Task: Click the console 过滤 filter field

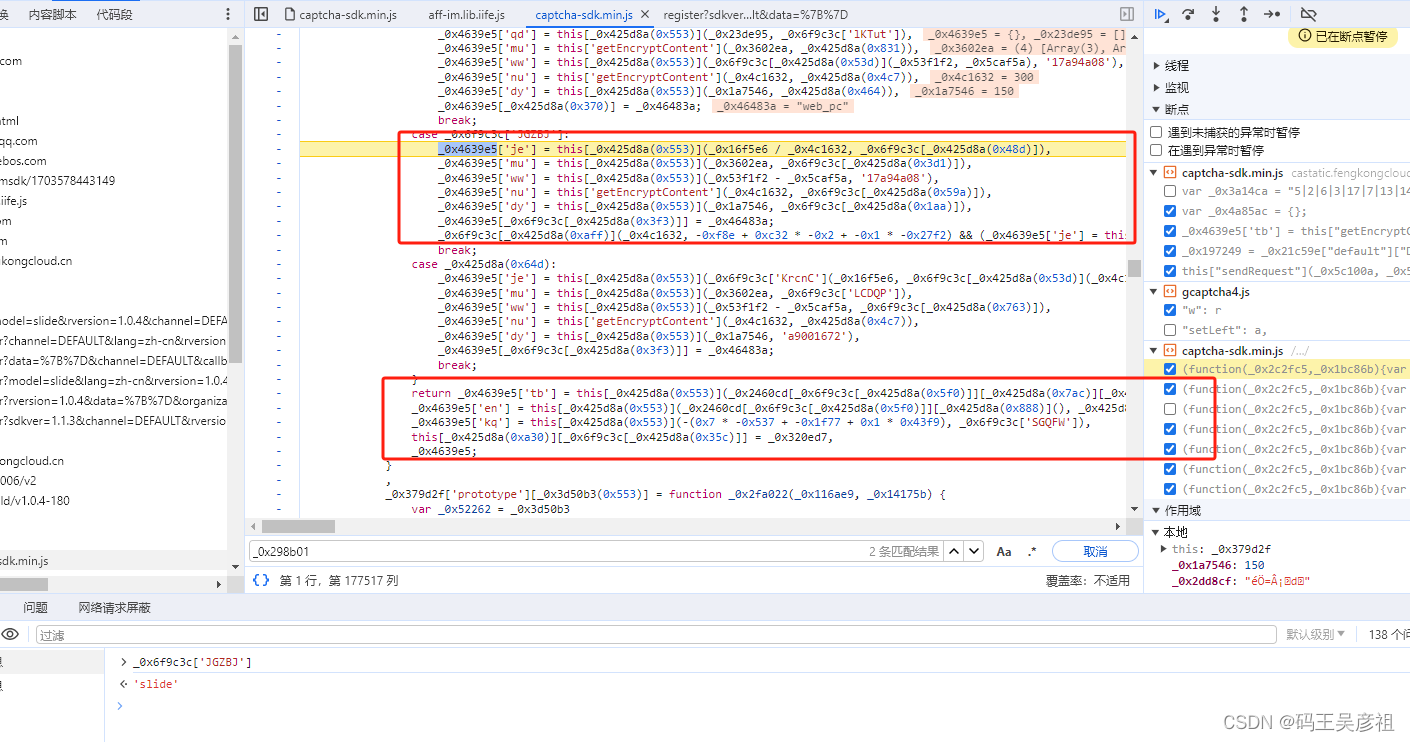Action: (x=656, y=634)
